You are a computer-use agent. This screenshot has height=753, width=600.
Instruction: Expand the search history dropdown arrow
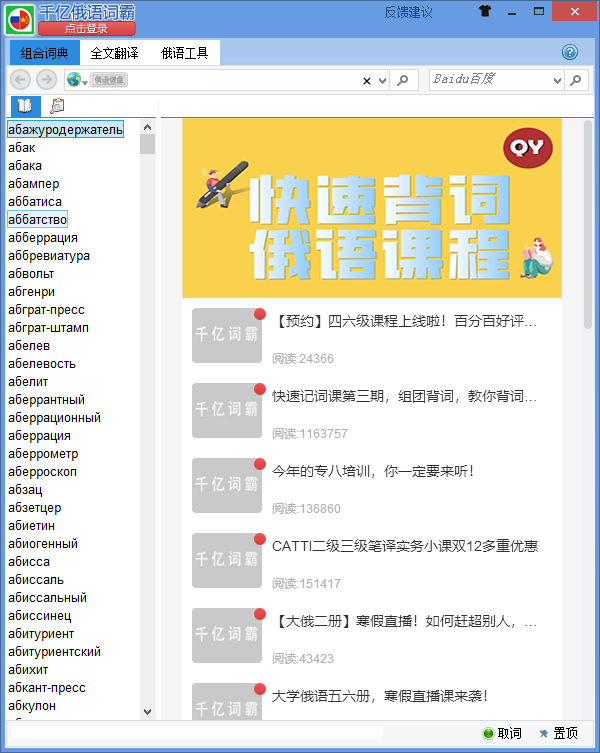click(x=382, y=81)
